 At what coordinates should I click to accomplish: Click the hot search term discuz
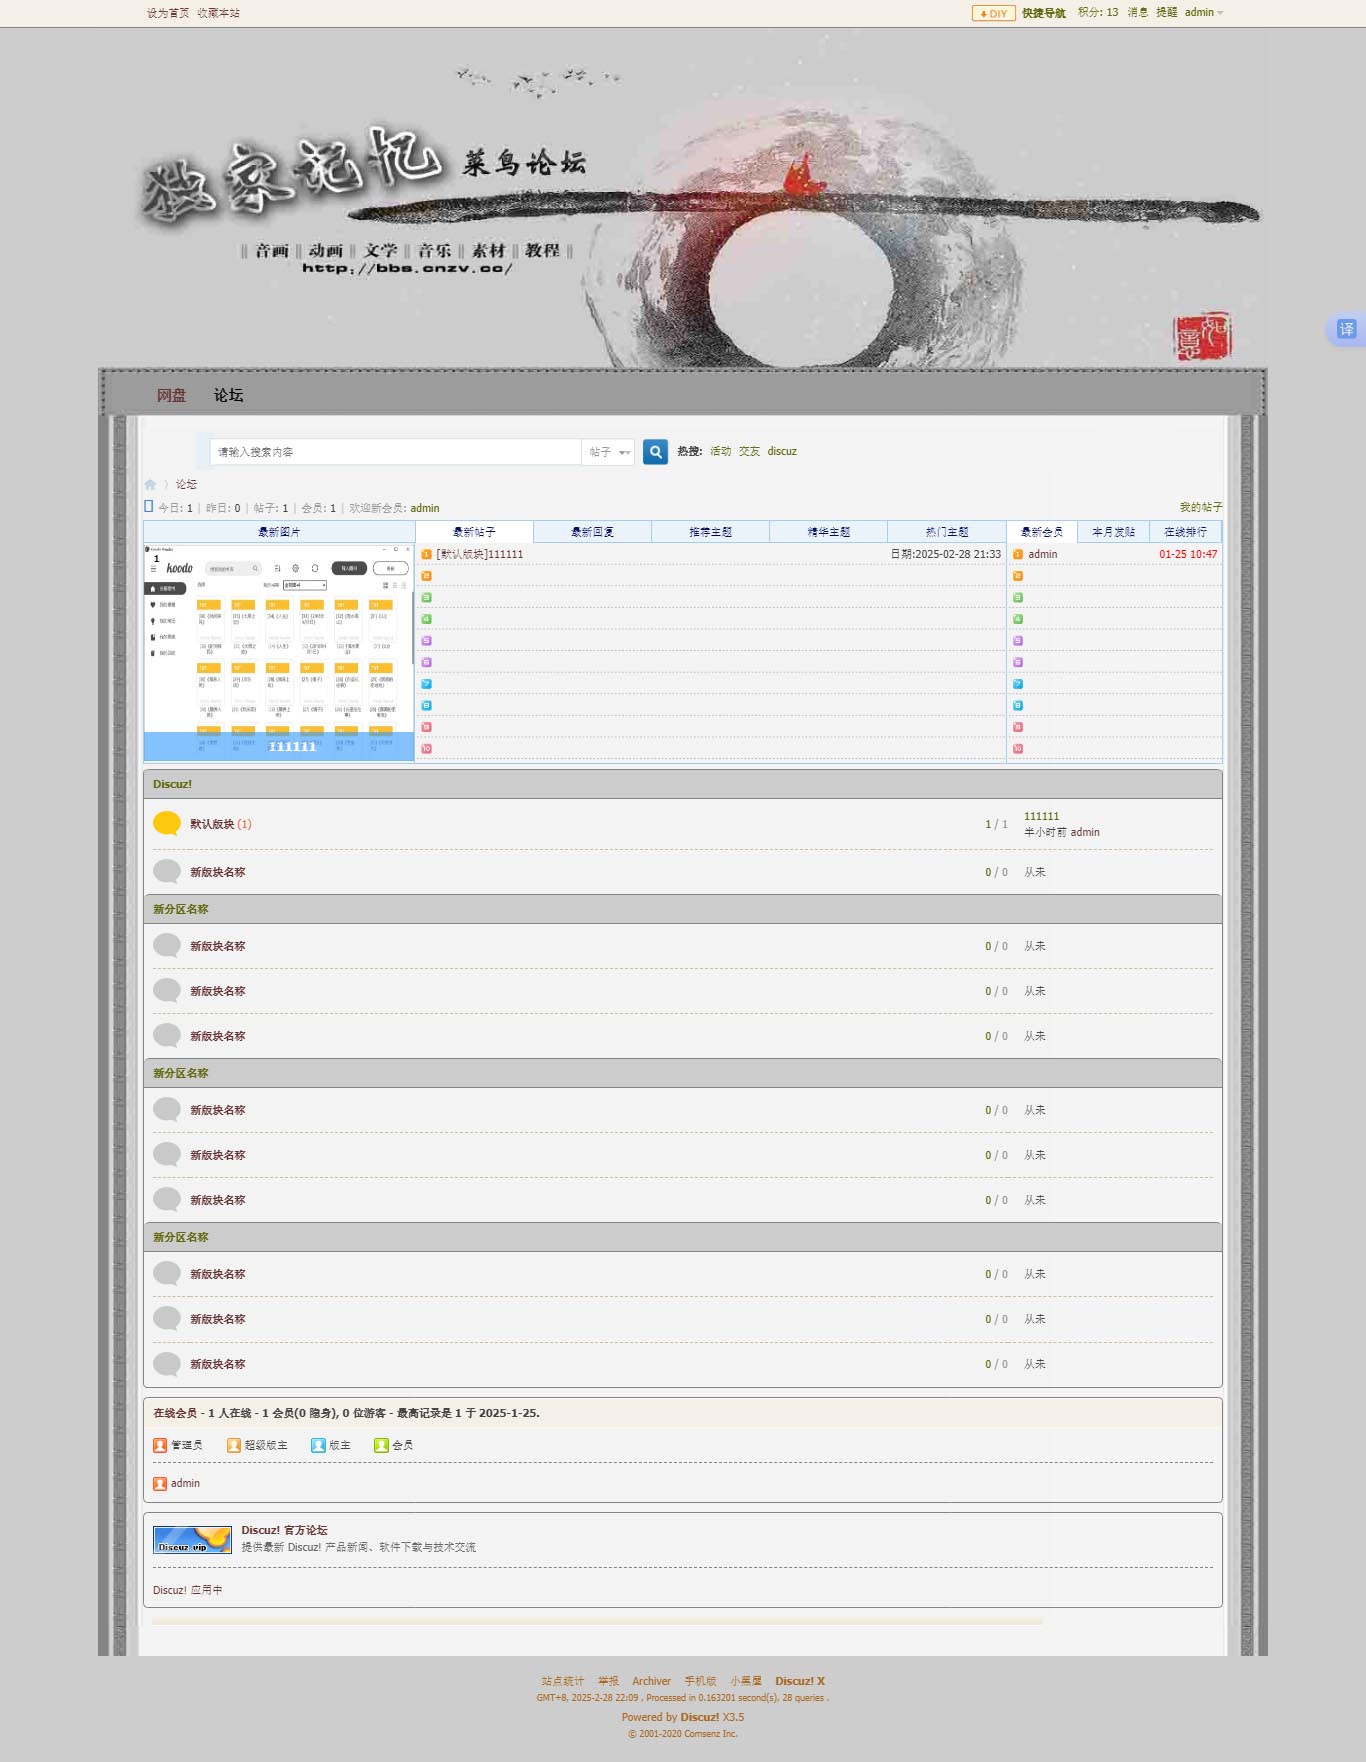pyautogui.click(x=782, y=452)
